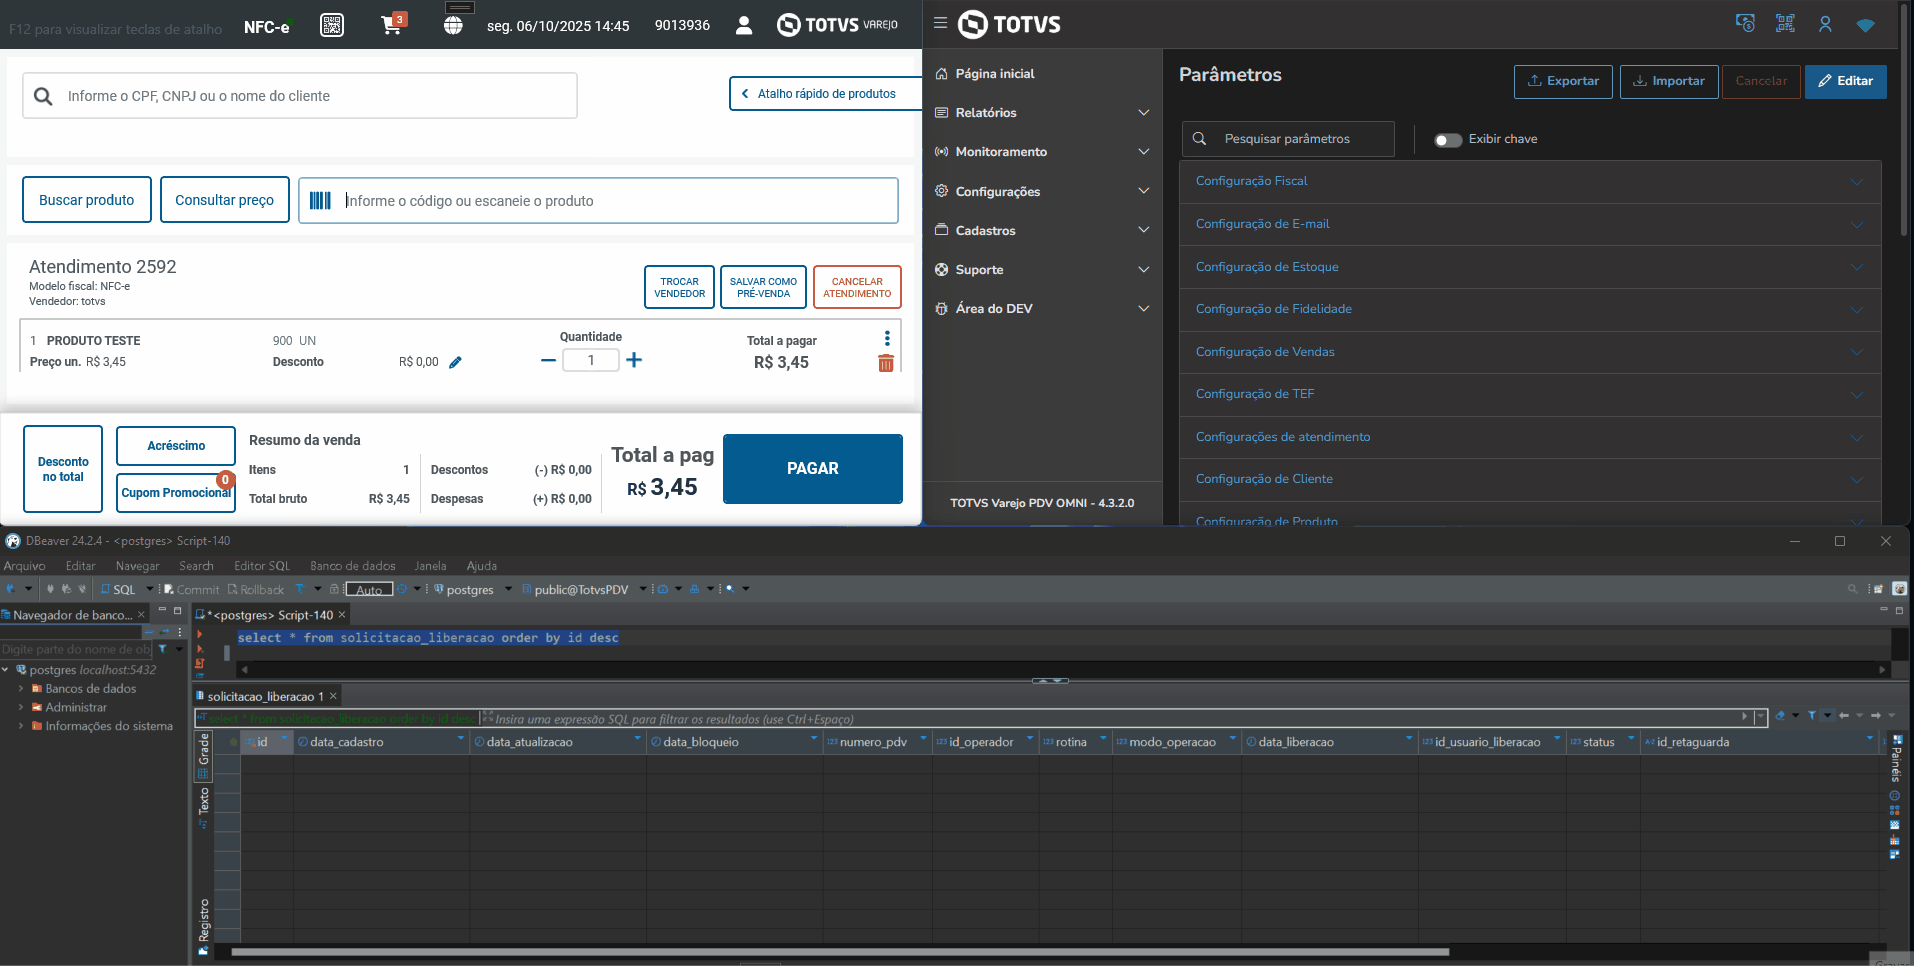Click the eraser icon beside the results filter
Viewport: 1914px width, 966px height.
point(1780,715)
